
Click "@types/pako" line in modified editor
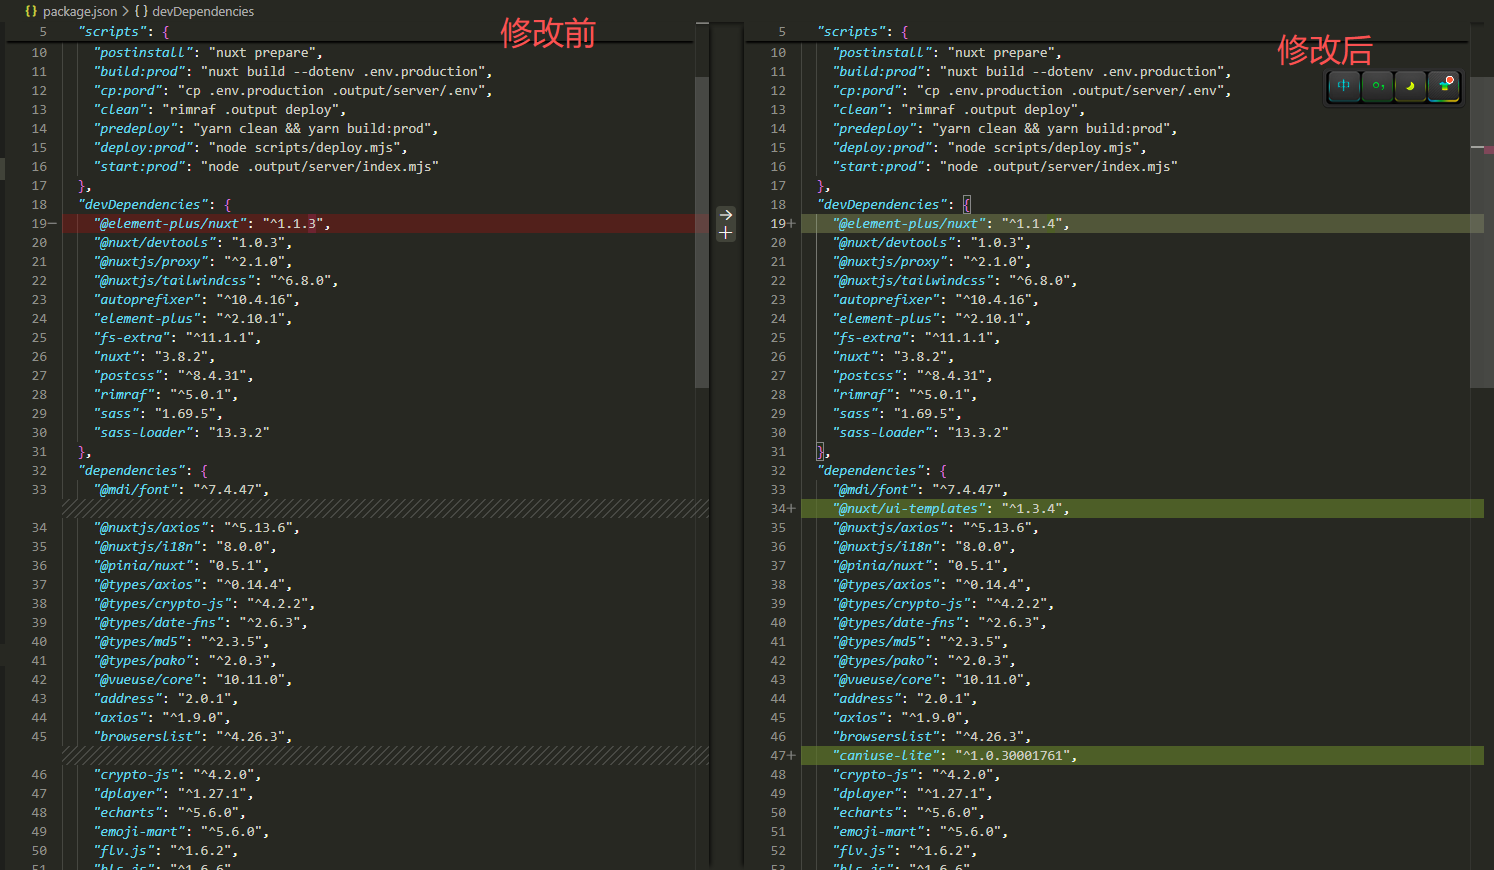tap(924, 661)
